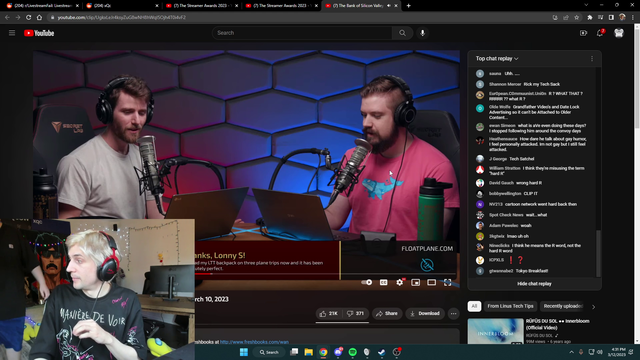640x360 pixels.
Task: Open Chrome profile avatar
Action: tap(622, 18)
